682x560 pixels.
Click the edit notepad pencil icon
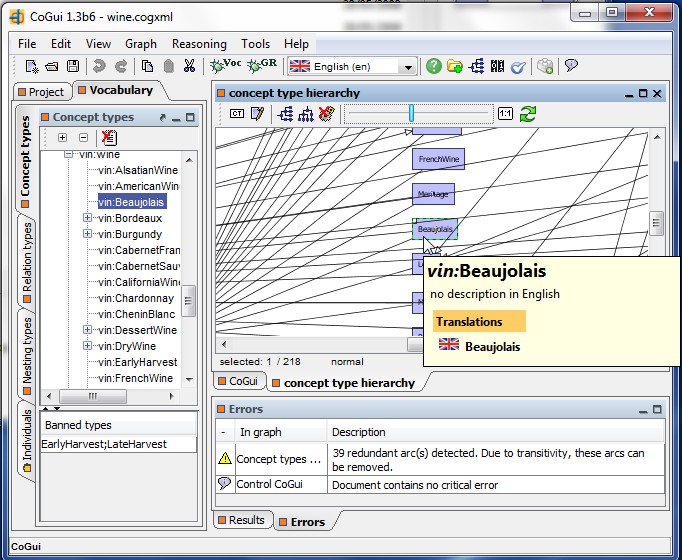tap(257, 114)
